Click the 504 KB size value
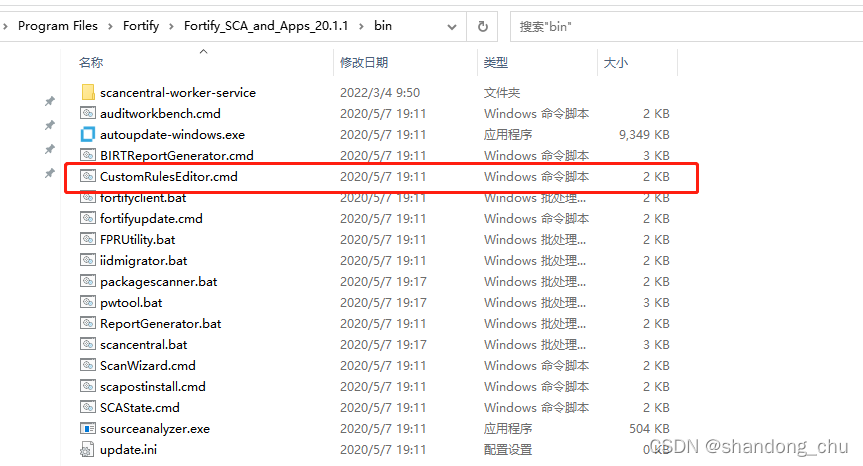The image size is (863, 466). (x=649, y=428)
